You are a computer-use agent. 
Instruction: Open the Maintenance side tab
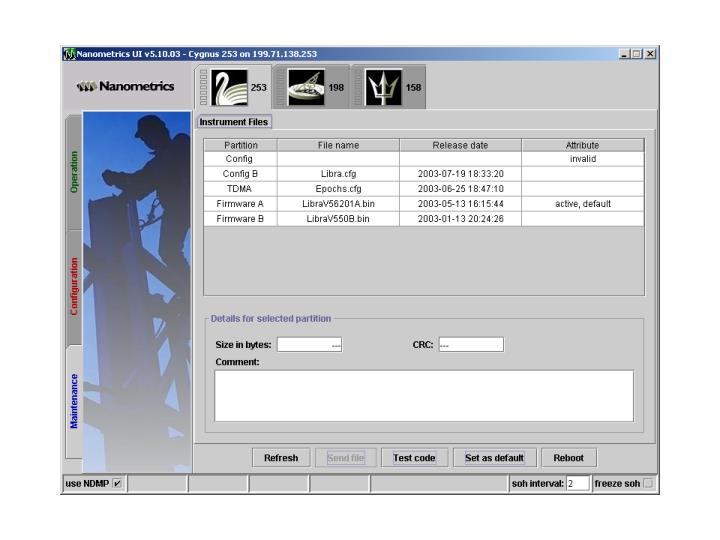point(74,401)
